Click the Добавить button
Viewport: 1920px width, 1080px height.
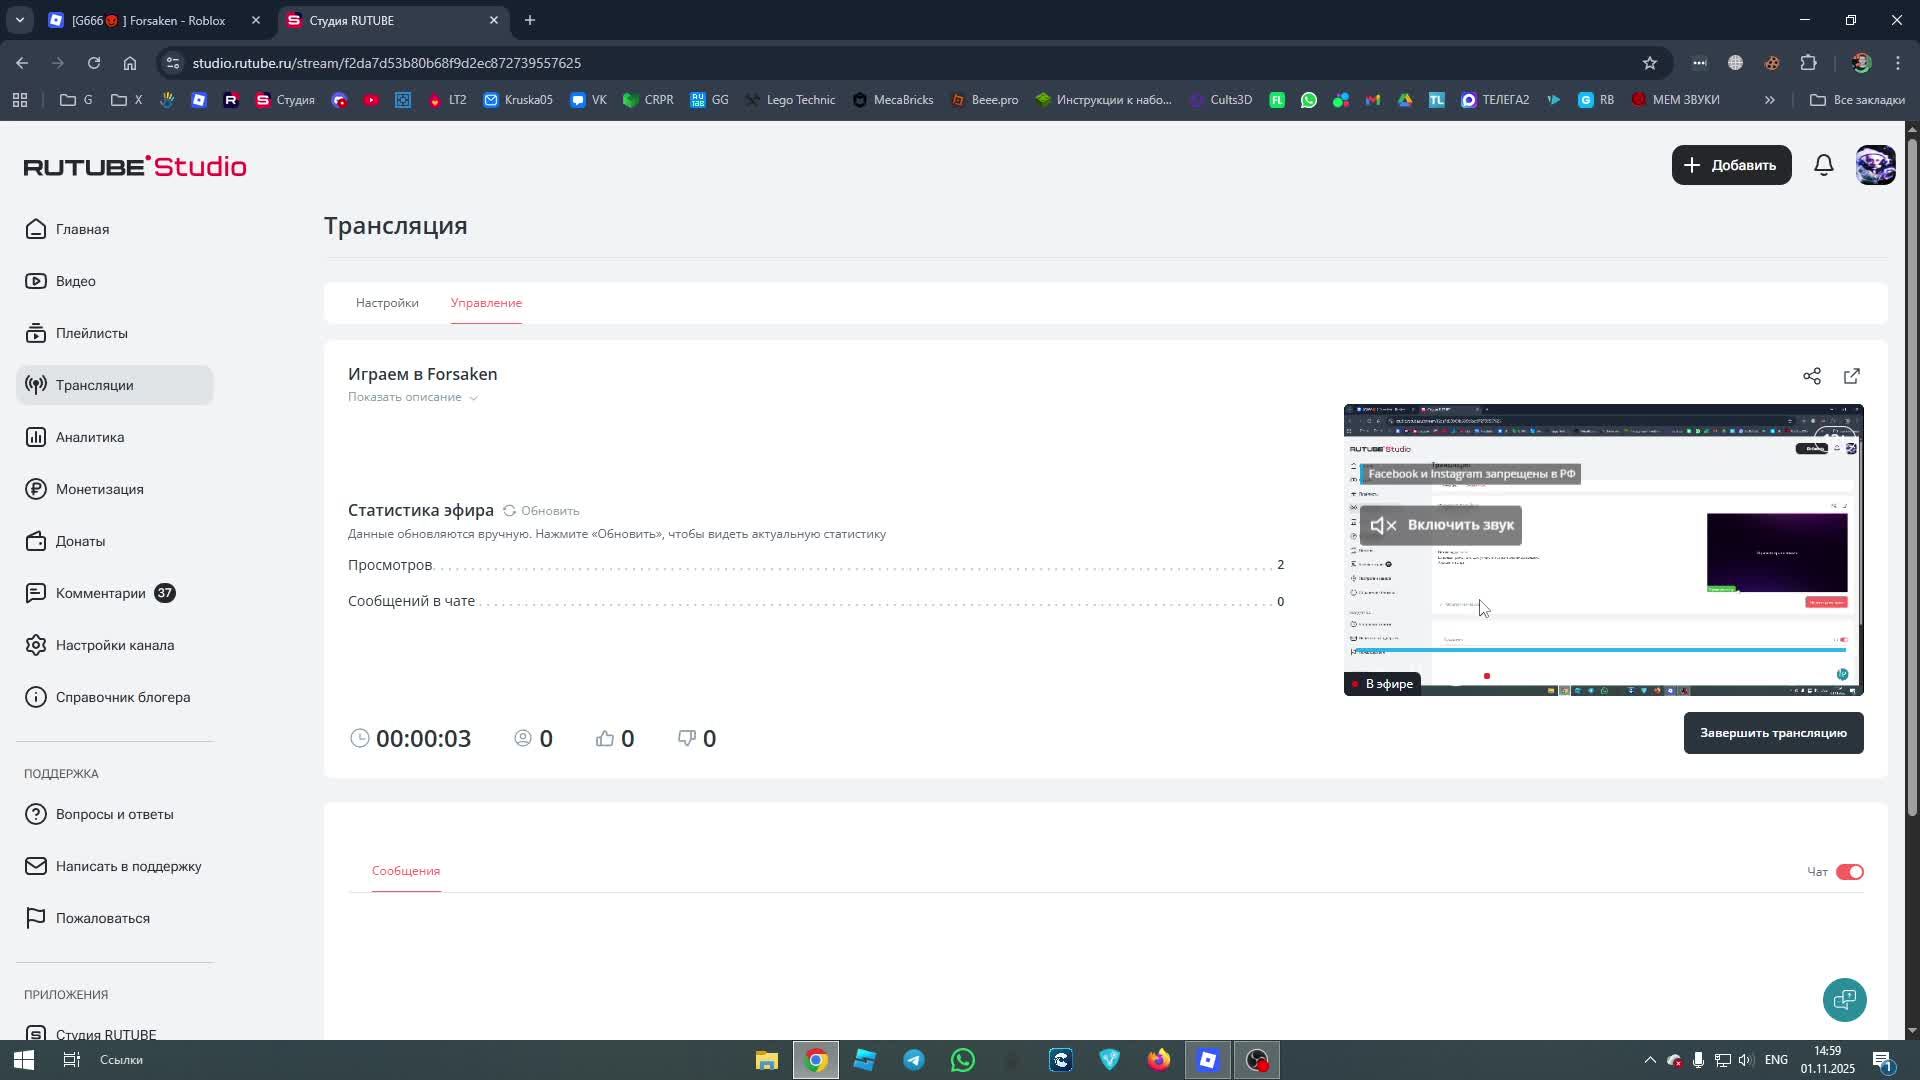[x=1731, y=165]
